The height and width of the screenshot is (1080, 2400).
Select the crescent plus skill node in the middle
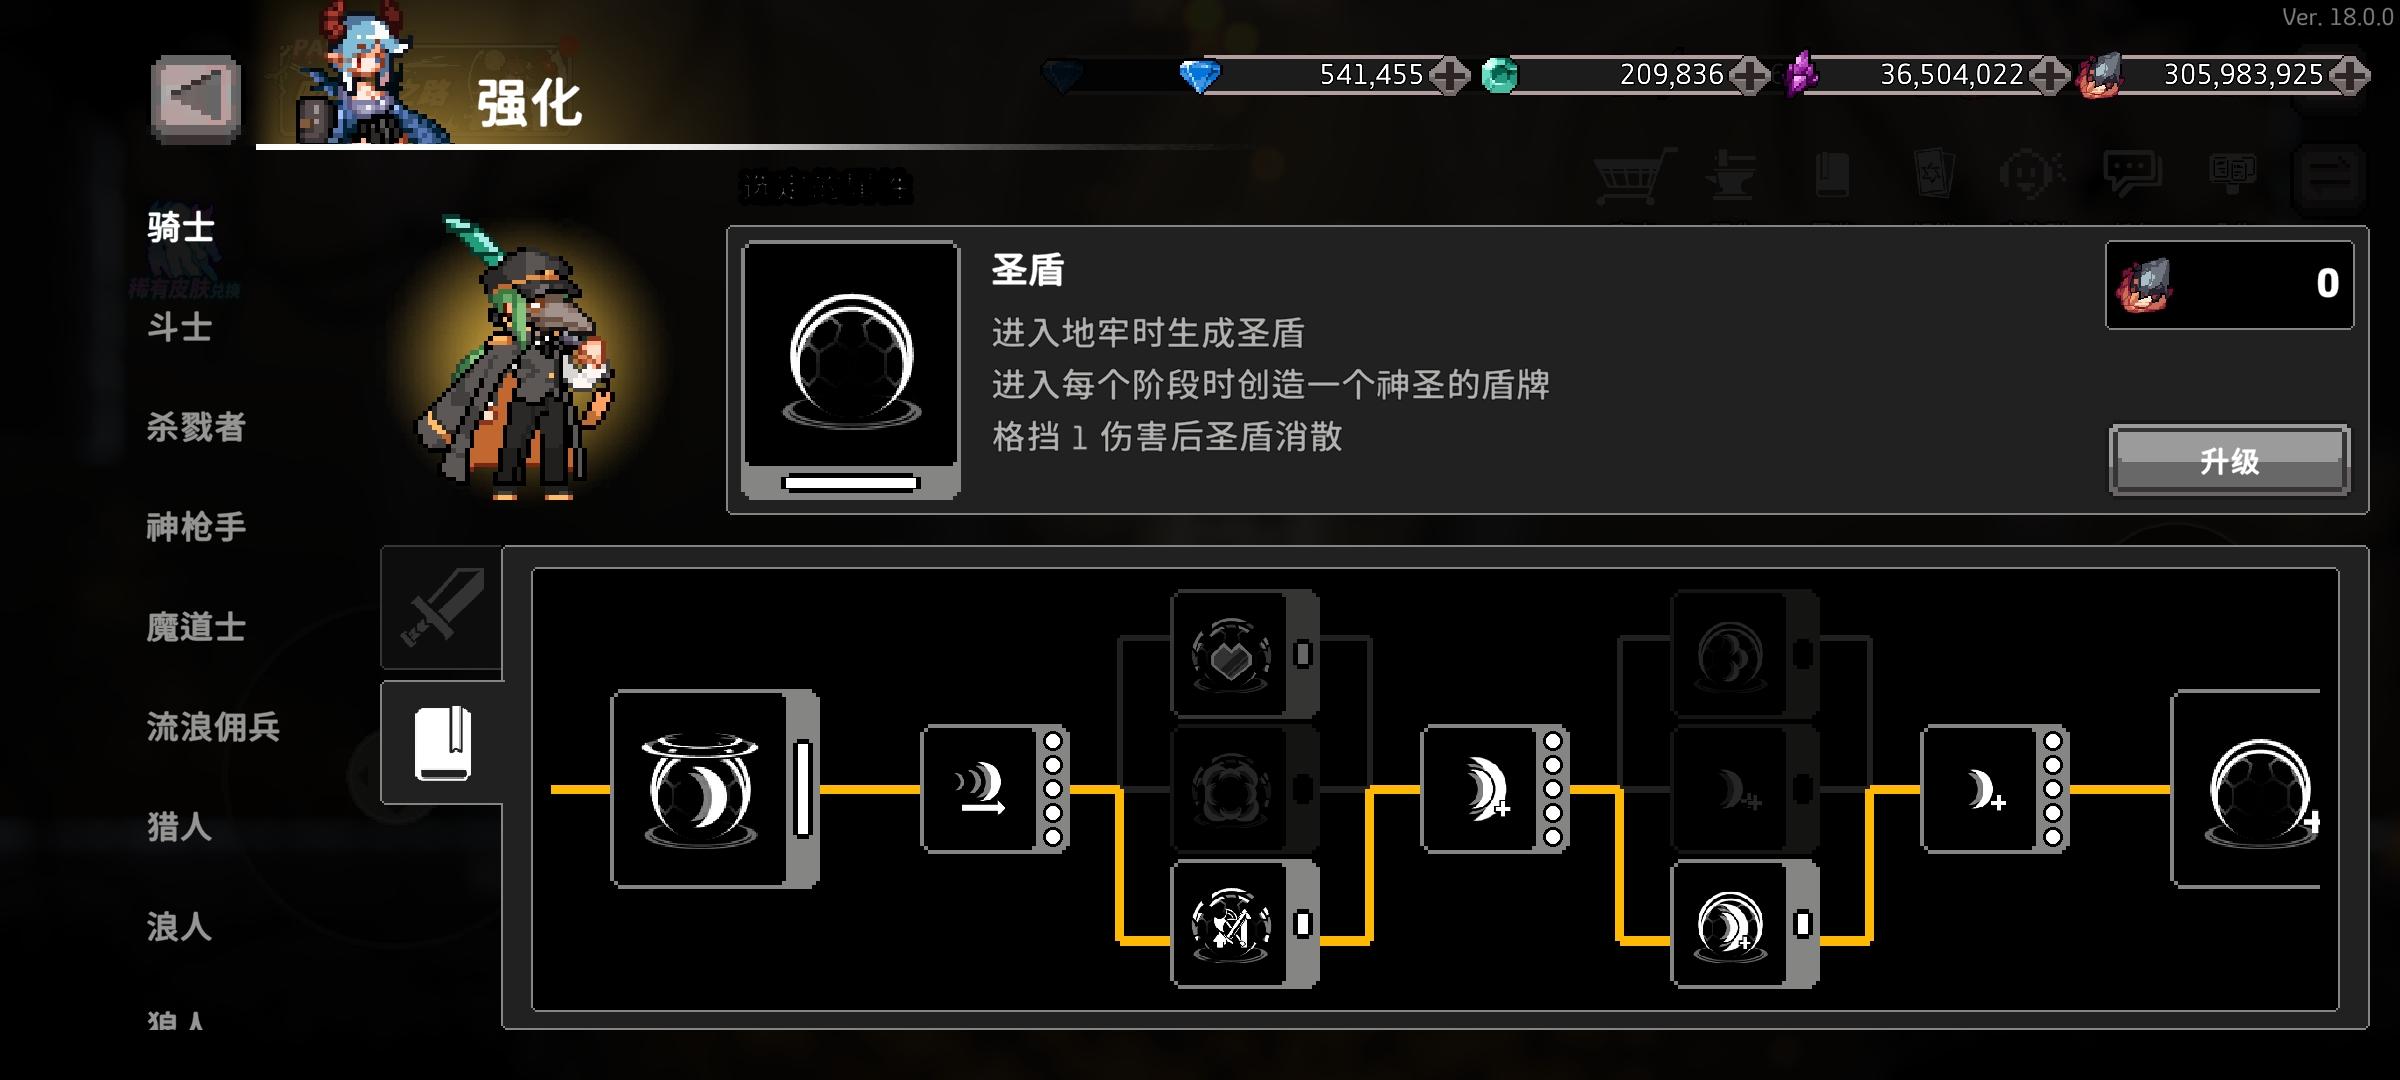(1494, 789)
